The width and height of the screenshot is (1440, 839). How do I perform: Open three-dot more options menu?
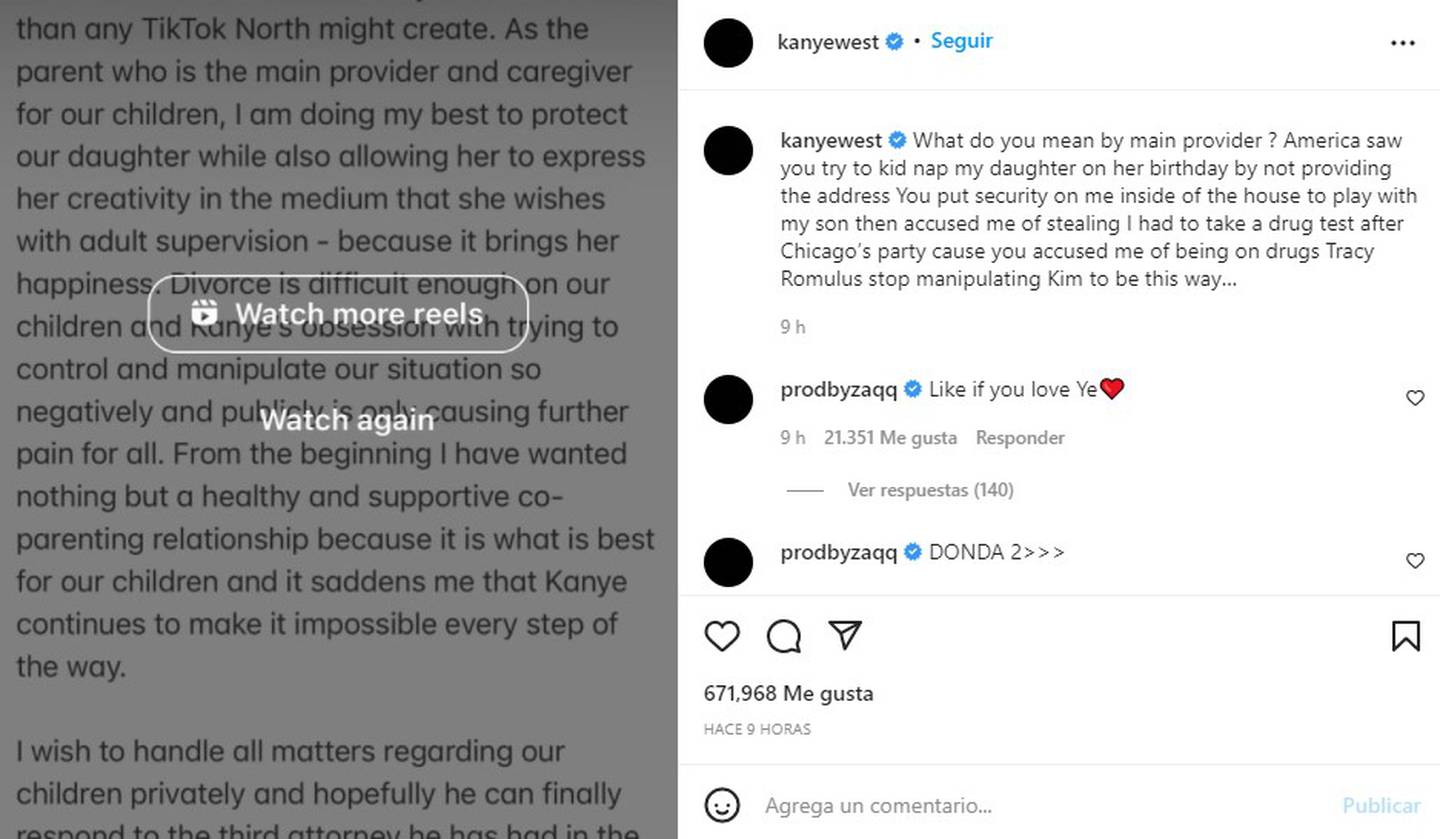pyautogui.click(x=1403, y=43)
